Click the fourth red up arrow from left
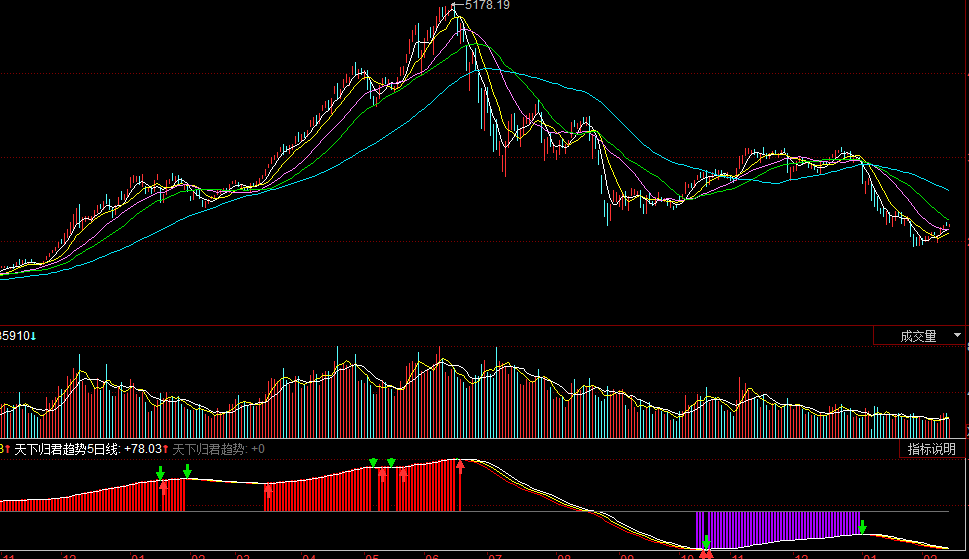The height and width of the screenshot is (559, 969). (404, 474)
